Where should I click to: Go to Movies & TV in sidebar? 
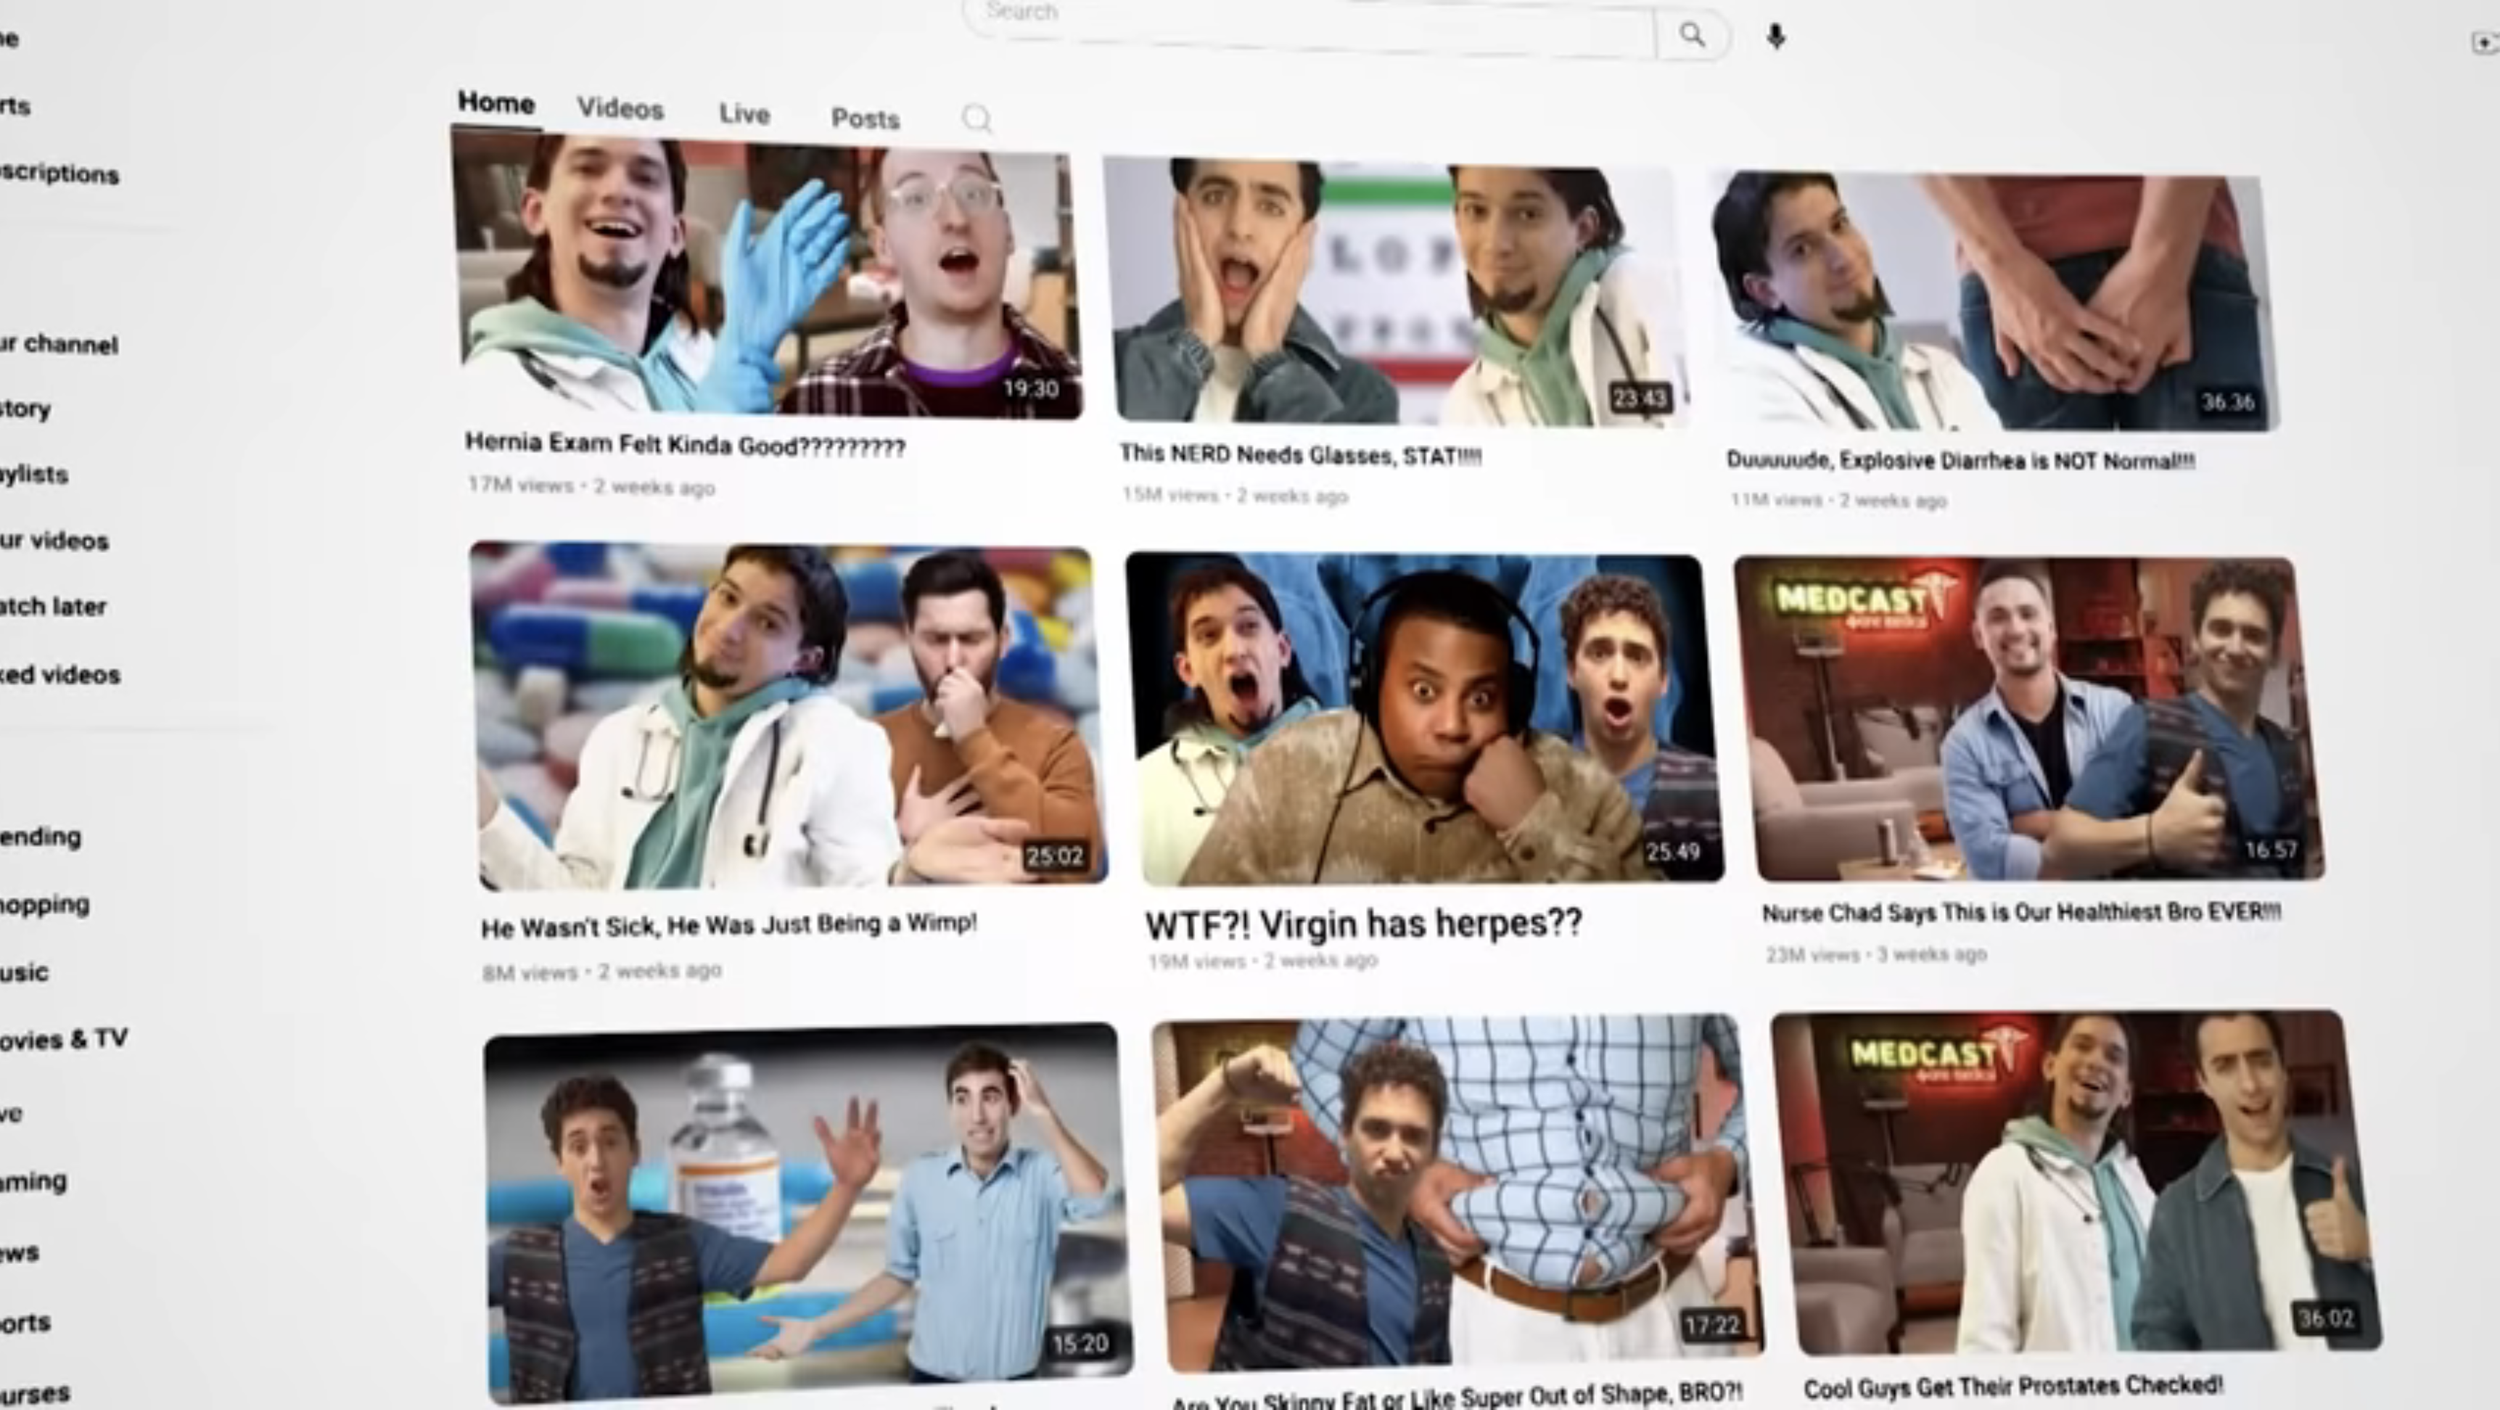pyautogui.click(x=64, y=1040)
